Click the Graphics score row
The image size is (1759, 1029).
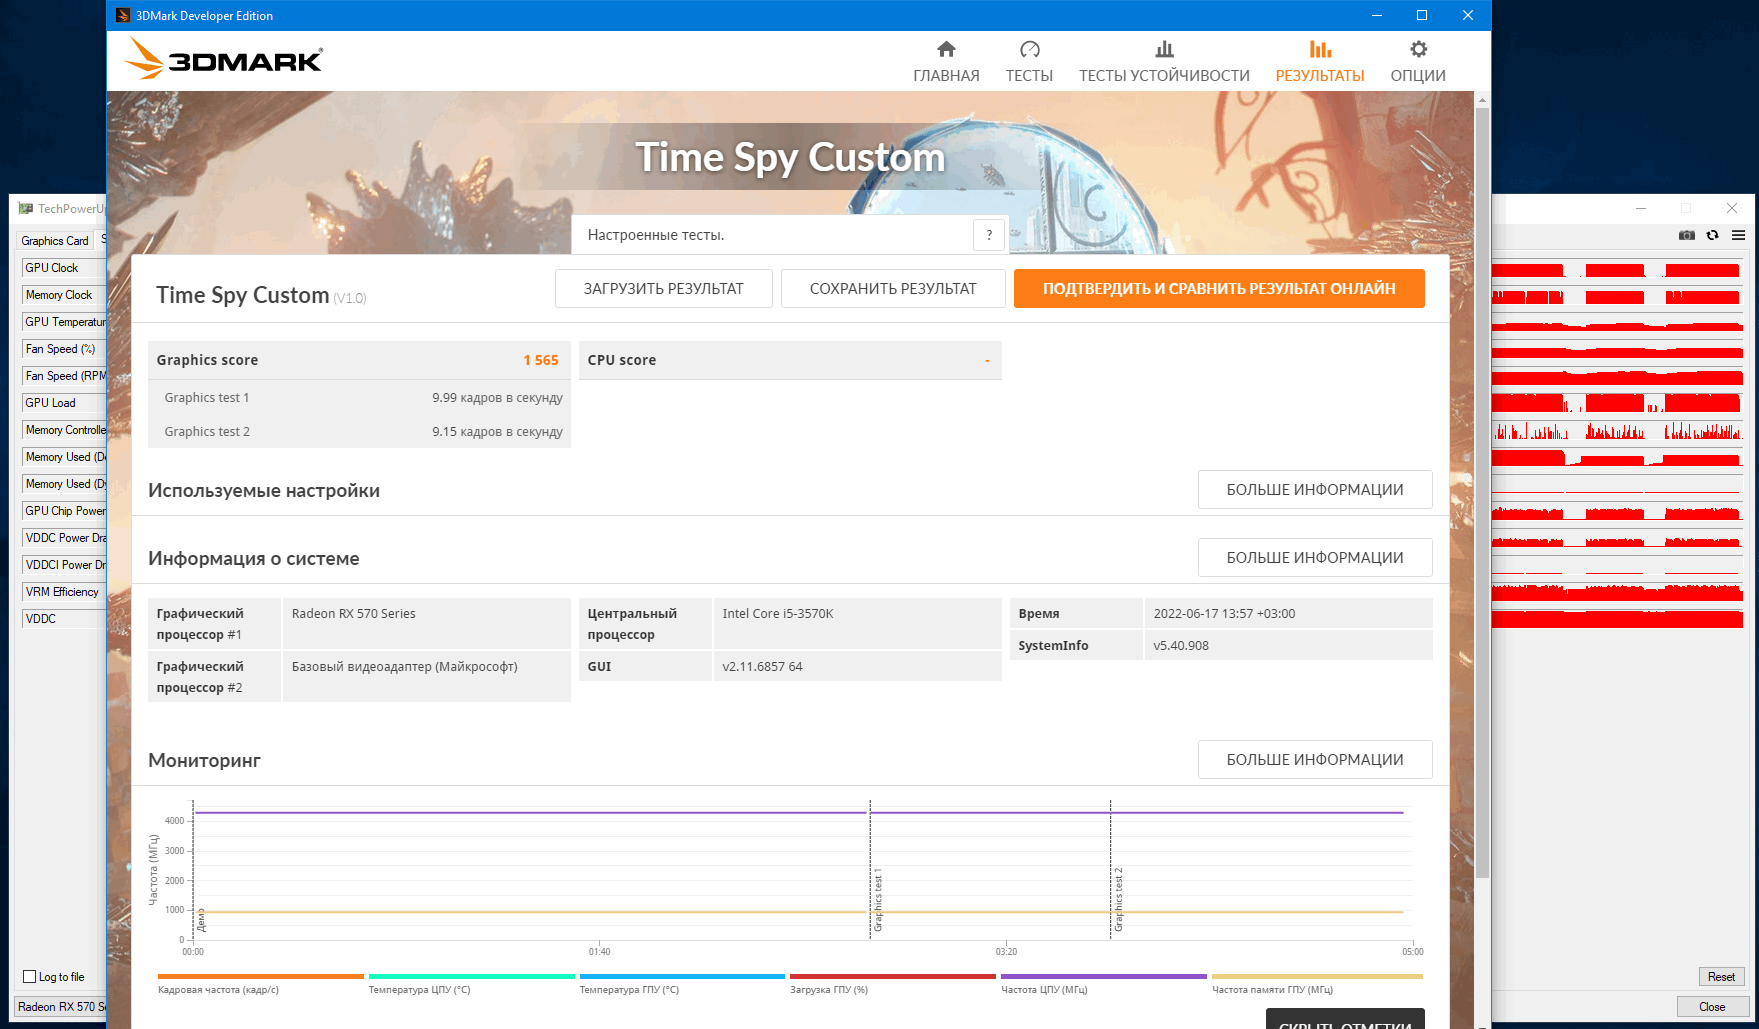tap(359, 360)
